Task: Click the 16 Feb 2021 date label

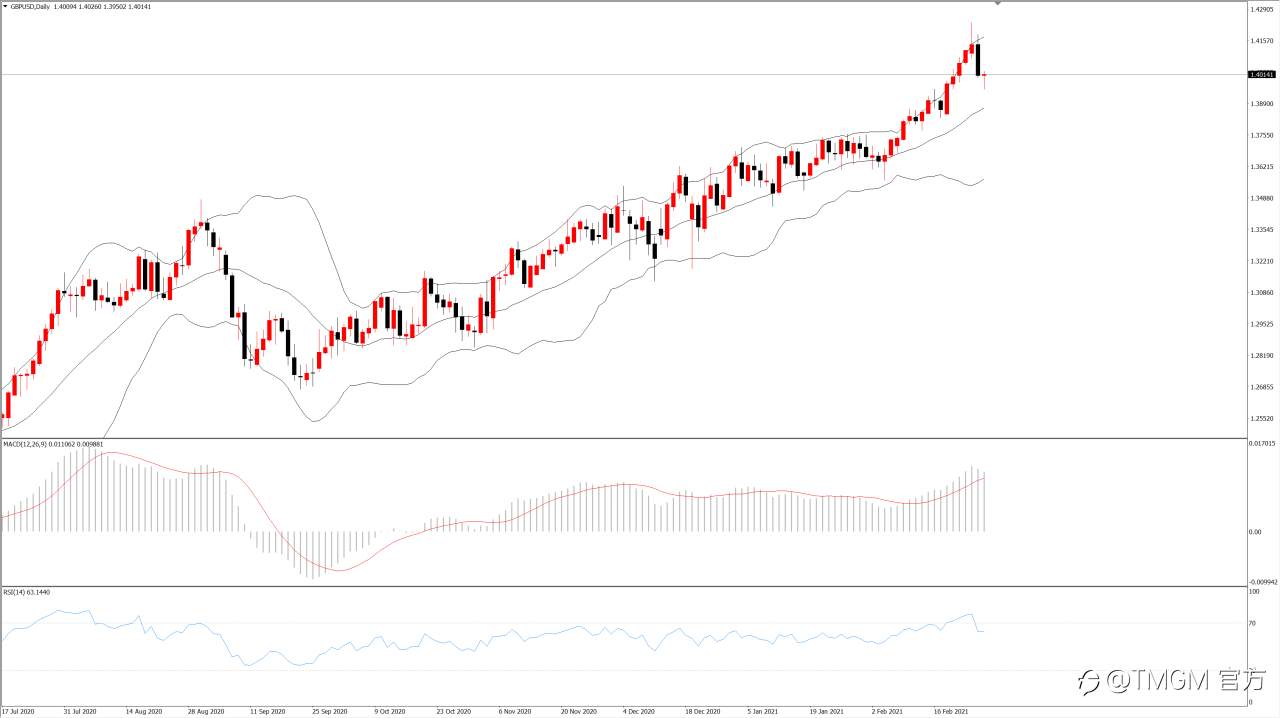Action: pyautogui.click(x=950, y=712)
